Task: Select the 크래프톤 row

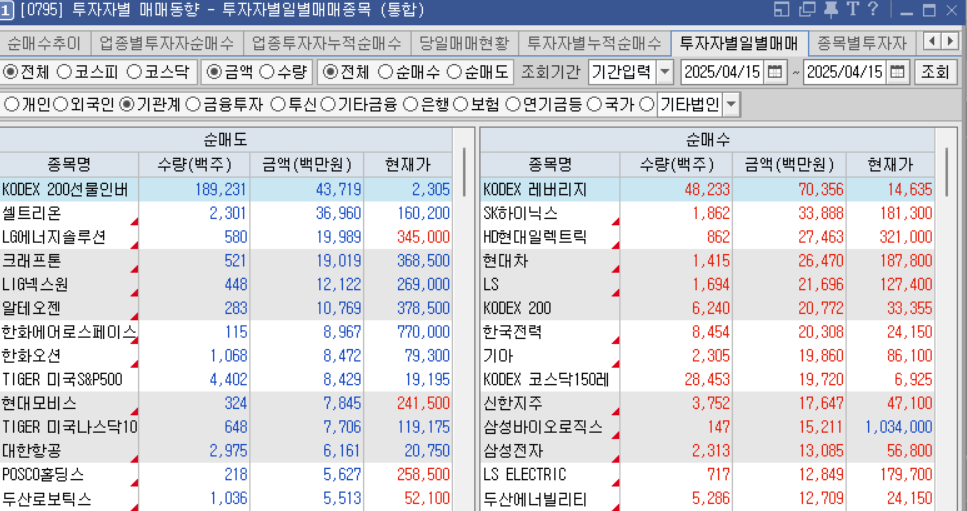Action: click(226, 261)
